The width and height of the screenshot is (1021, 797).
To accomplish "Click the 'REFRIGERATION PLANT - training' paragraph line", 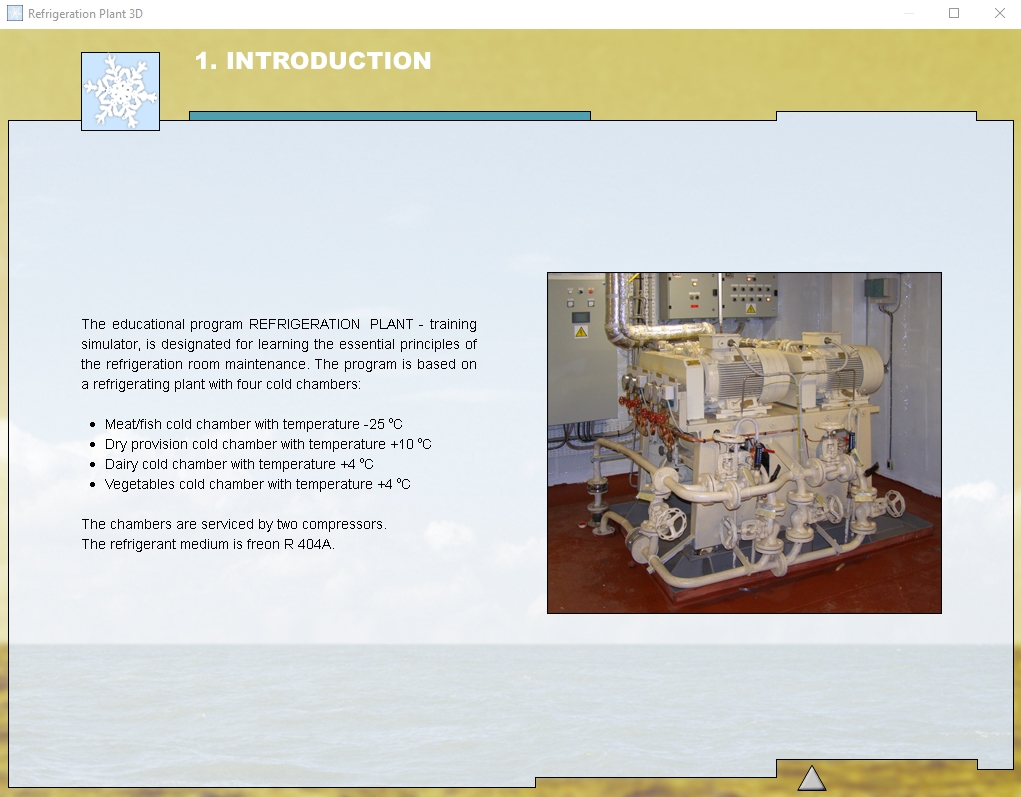I will 279,324.
